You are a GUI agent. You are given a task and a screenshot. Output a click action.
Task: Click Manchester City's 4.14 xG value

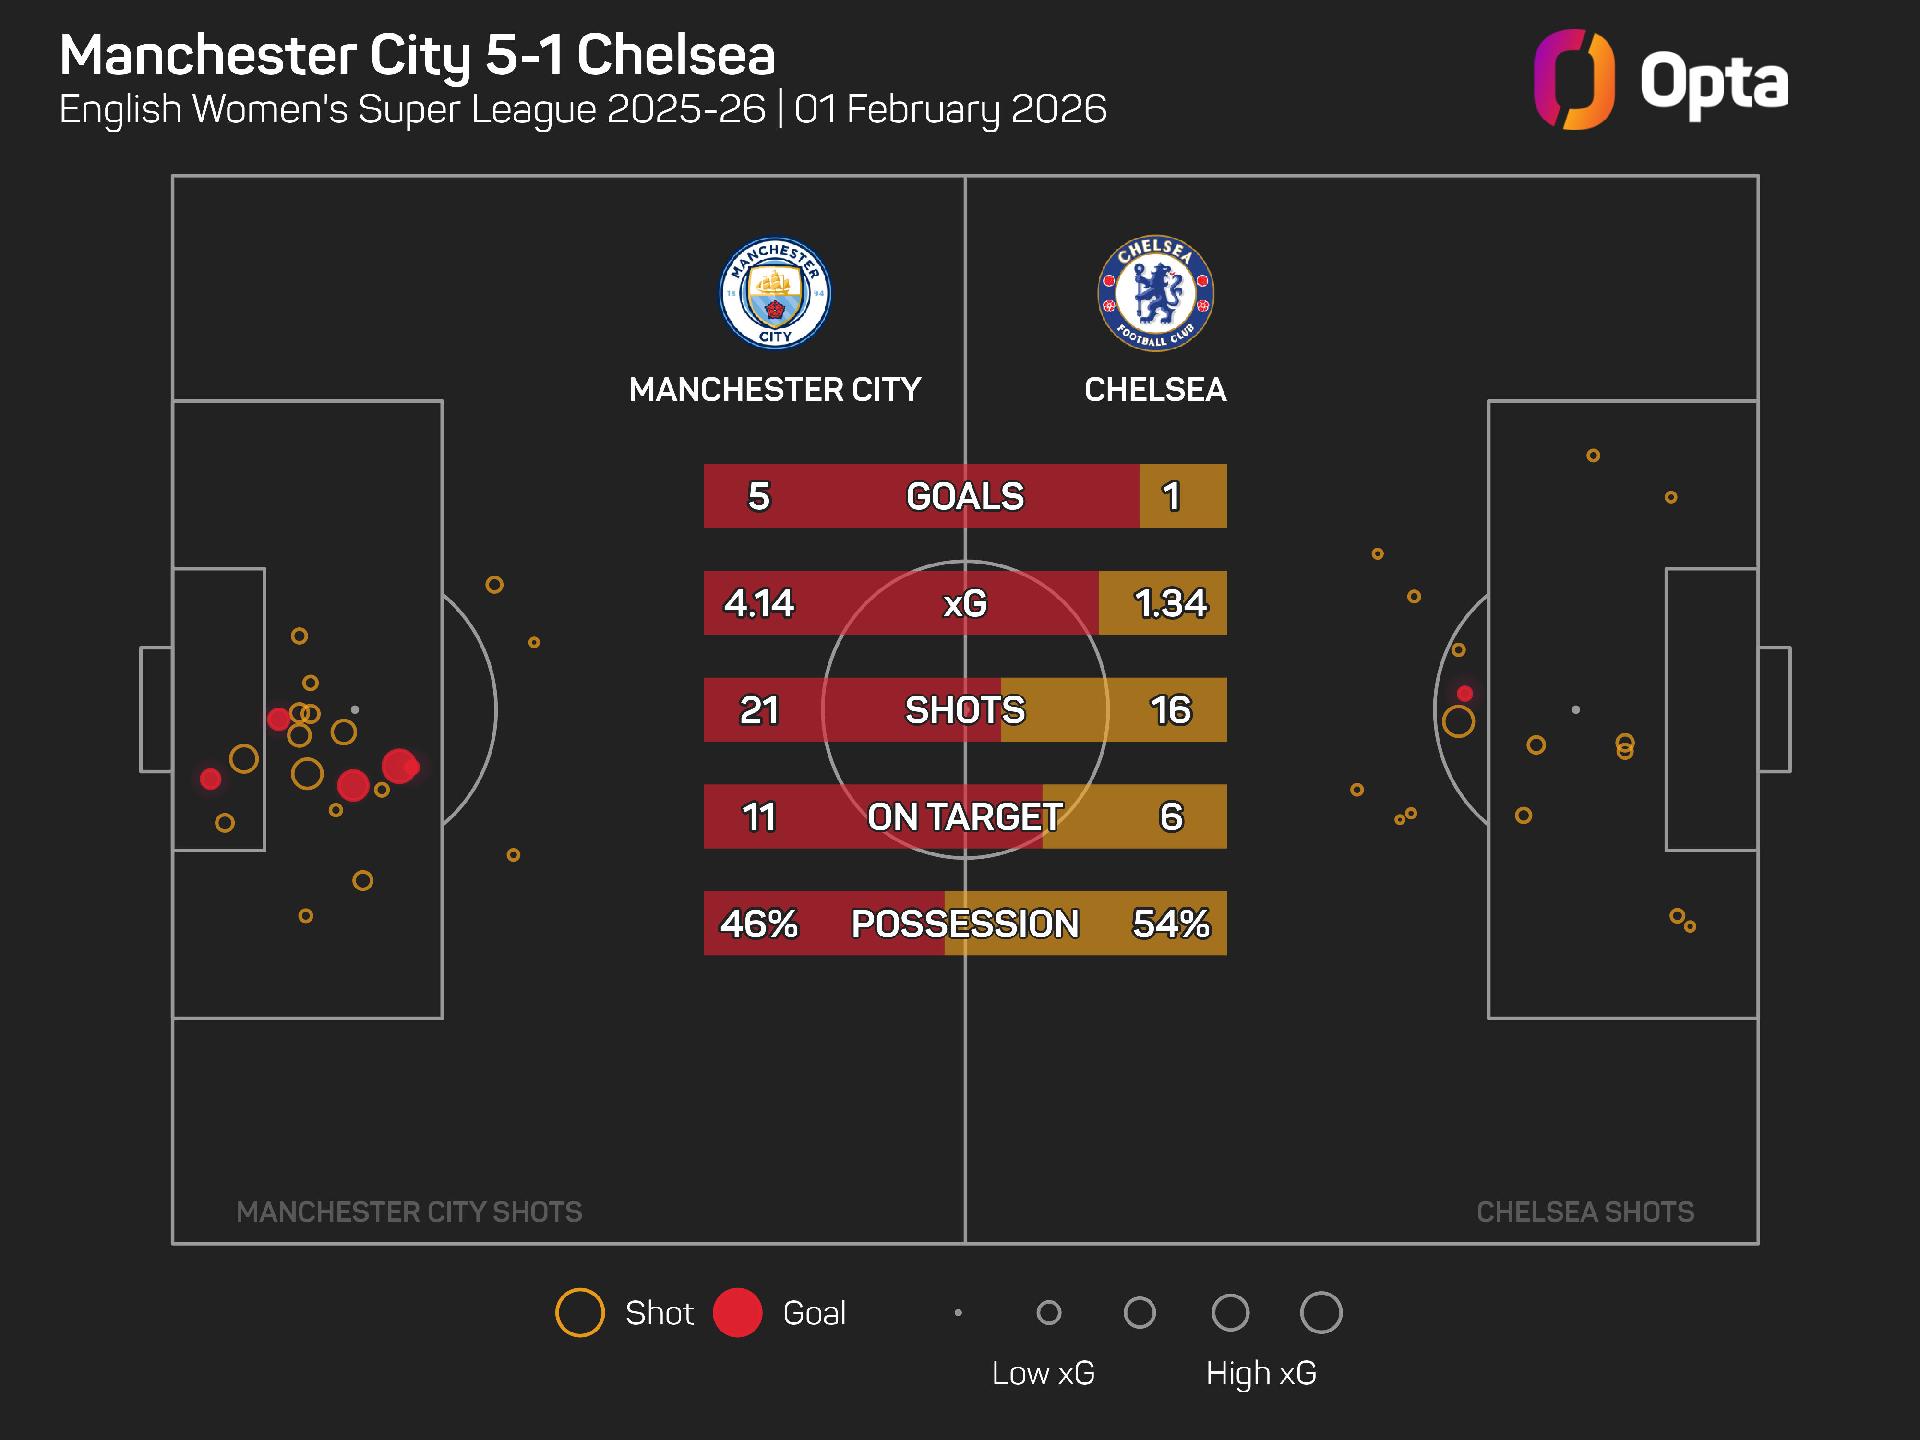click(759, 603)
